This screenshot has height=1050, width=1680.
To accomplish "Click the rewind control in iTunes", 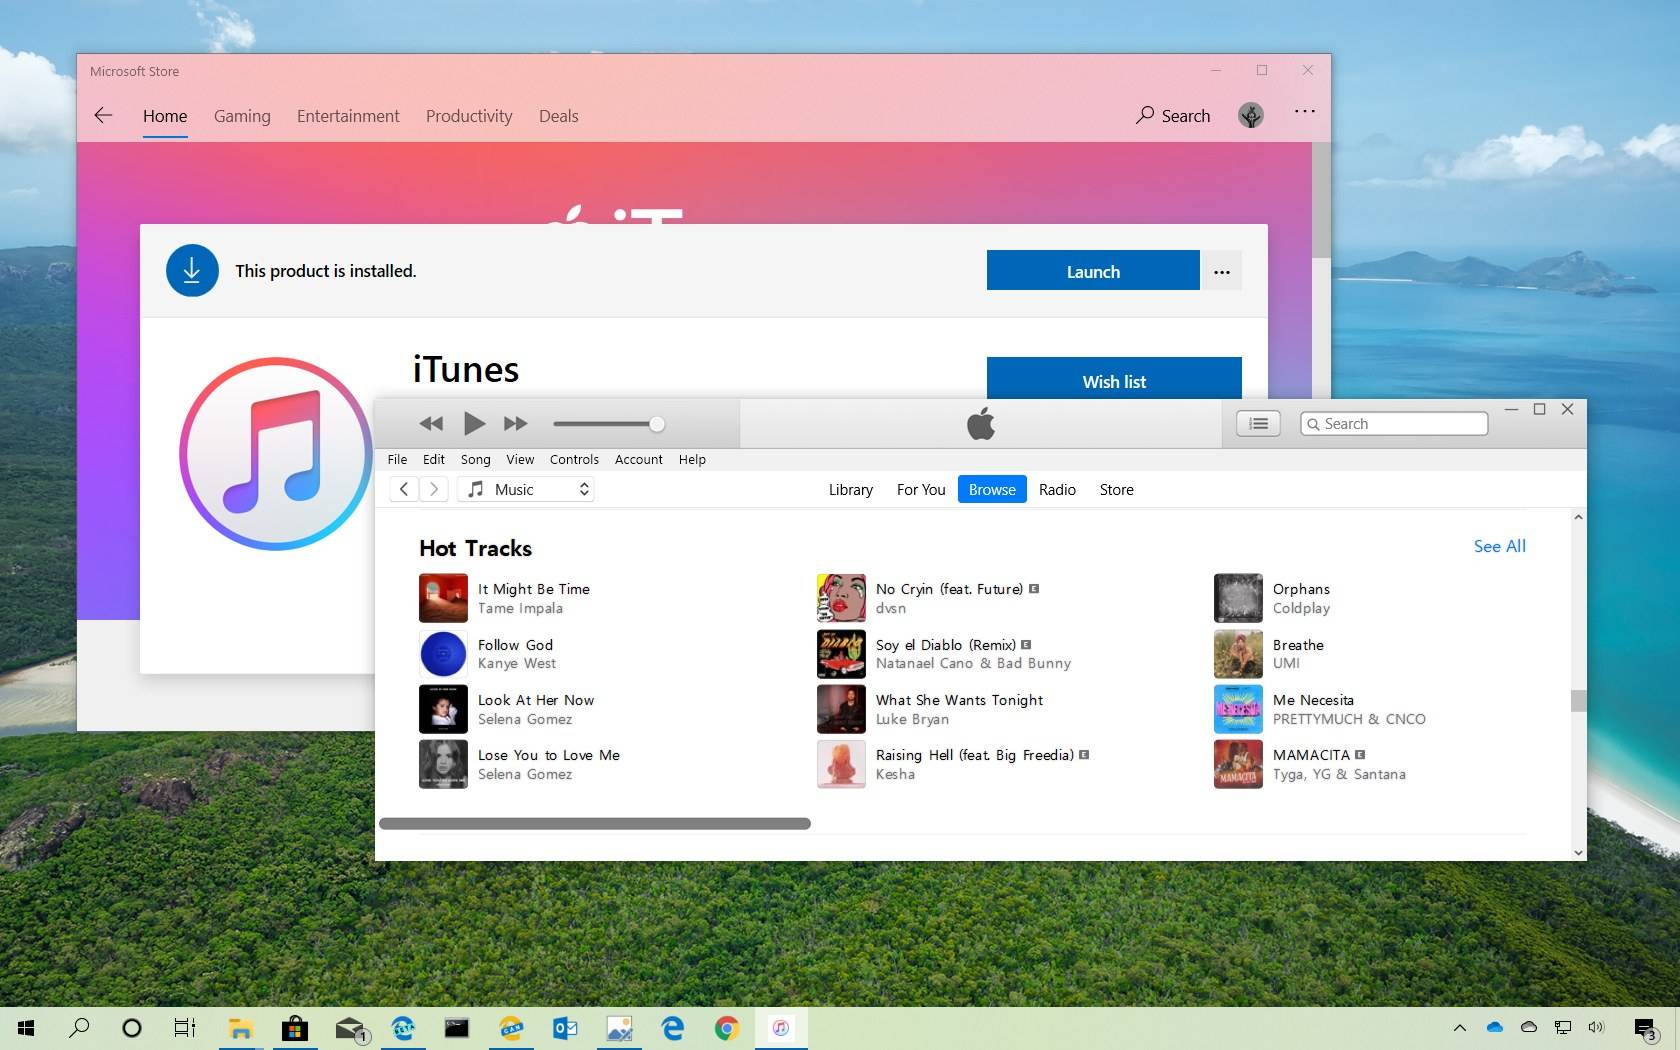I will coord(431,423).
